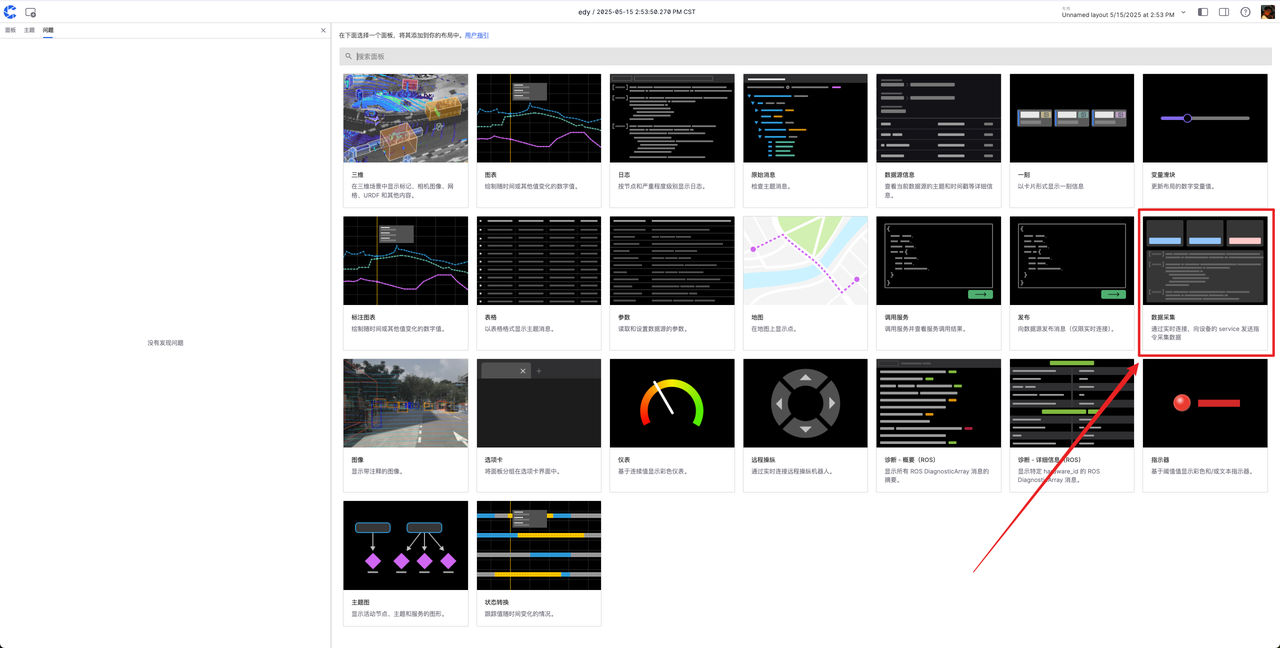Choose the 指示器 indicator panel
Image resolution: width=1280 pixels, height=648 pixels.
pyautogui.click(x=1205, y=424)
